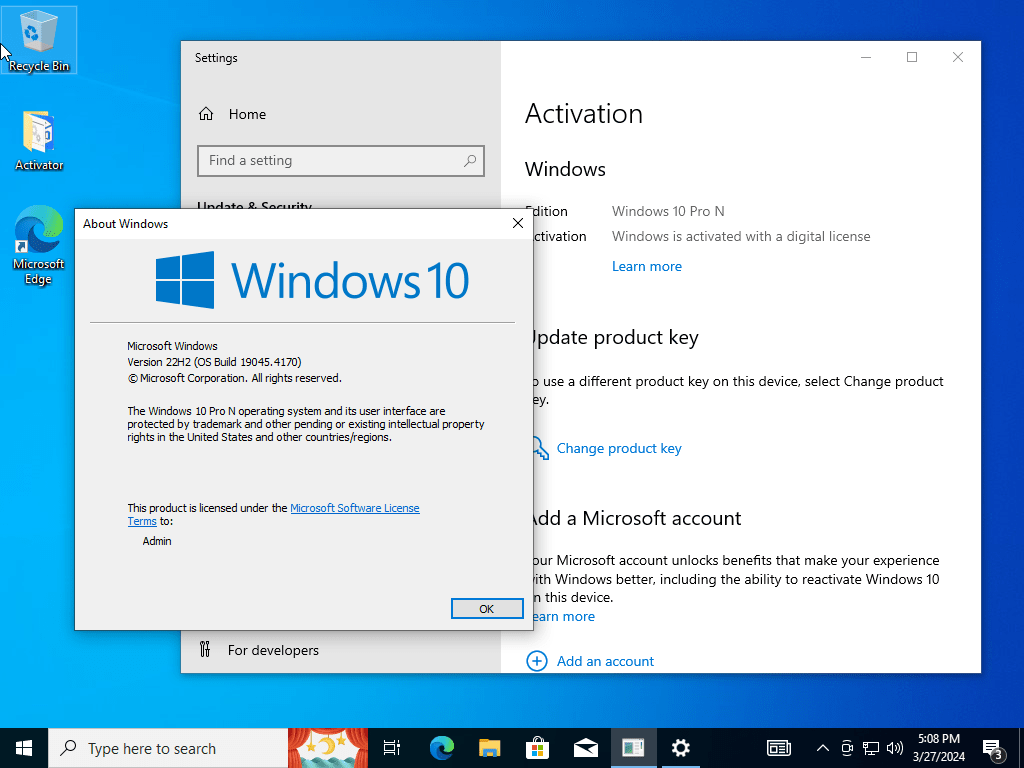The width and height of the screenshot is (1024, 768).
Task: Switch to the About Windows taskbar button
Action: [633, 748]
